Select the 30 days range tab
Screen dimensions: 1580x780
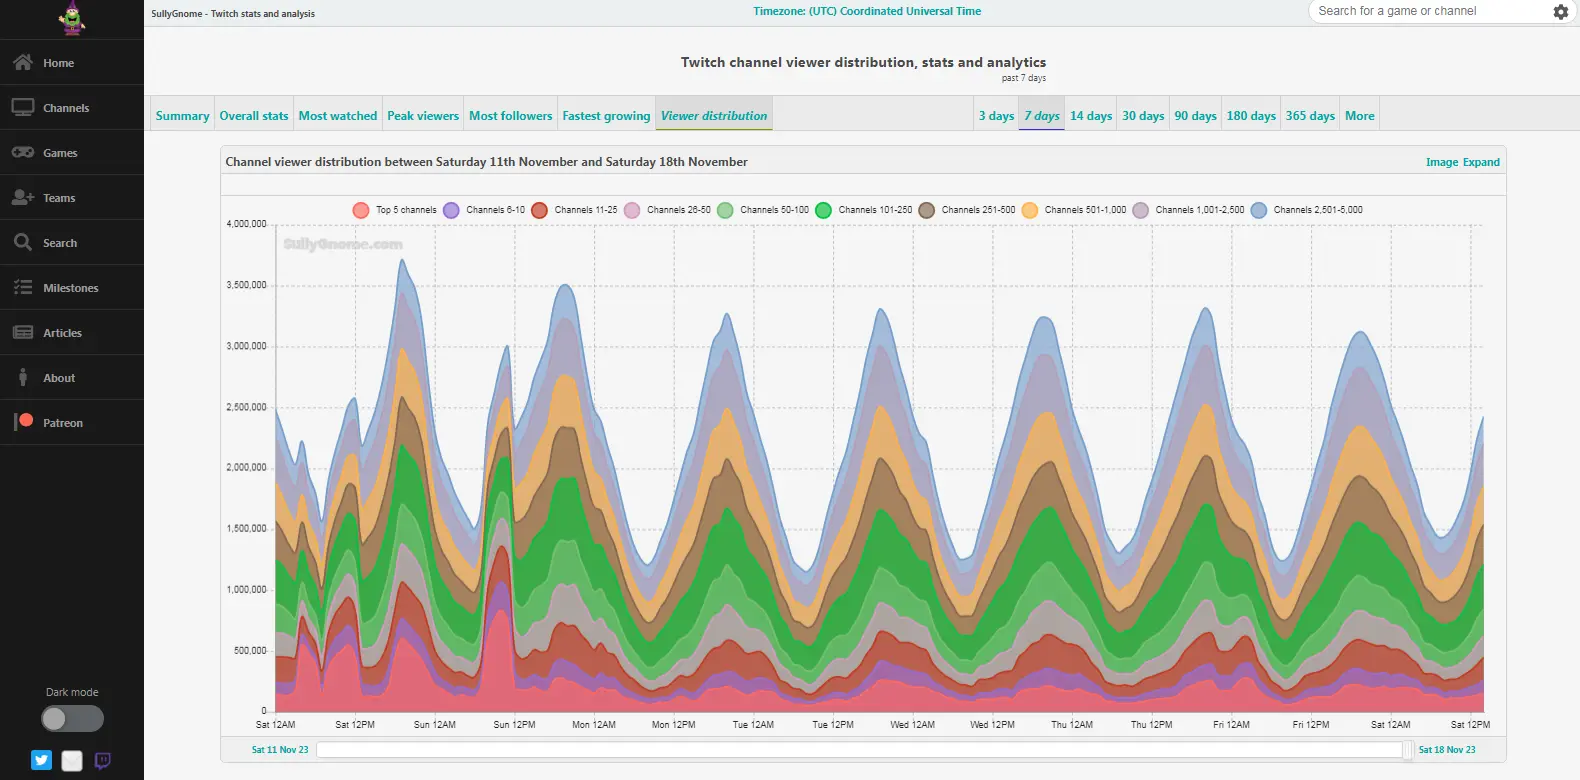click(x=1142, y=116)
